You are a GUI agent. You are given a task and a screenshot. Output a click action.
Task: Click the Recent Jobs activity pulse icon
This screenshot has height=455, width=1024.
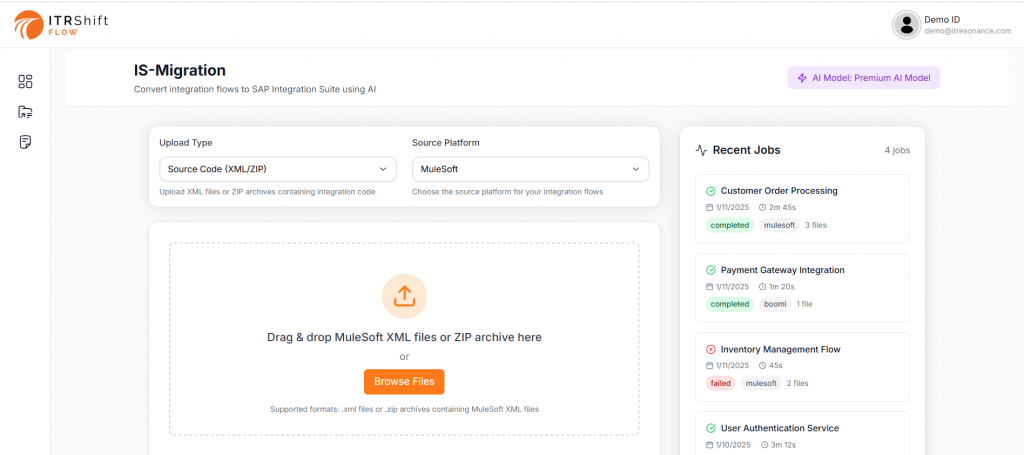coord(701,150)
